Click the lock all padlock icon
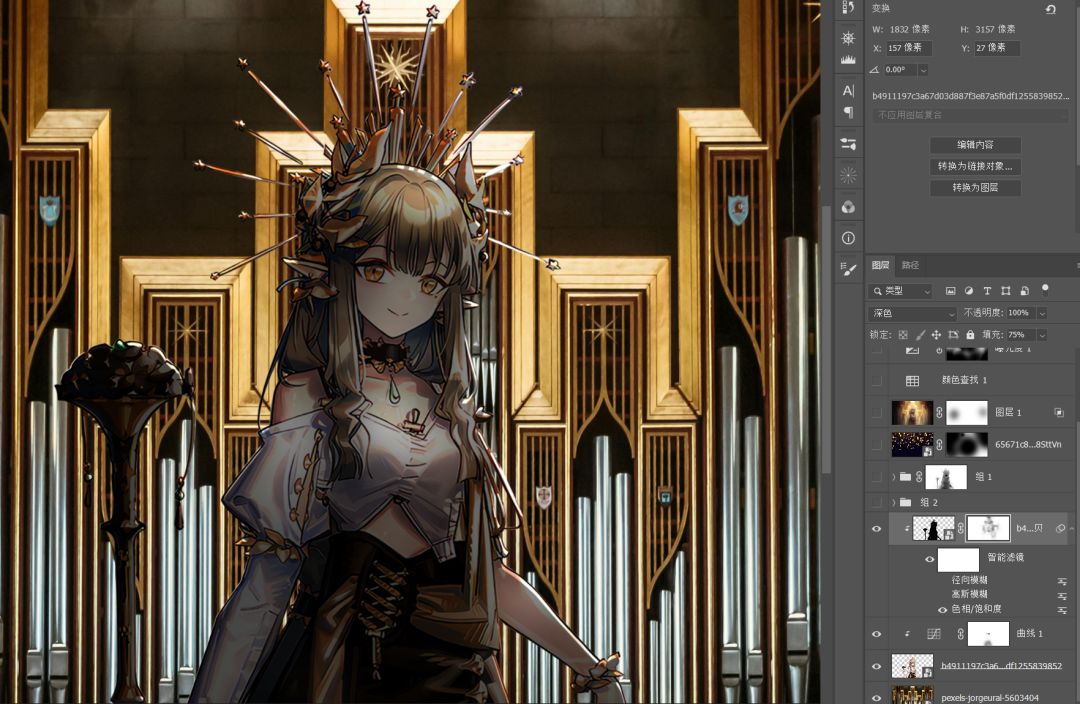The width and height of the screenshot is (1080, 704). (x=970, y=335)
